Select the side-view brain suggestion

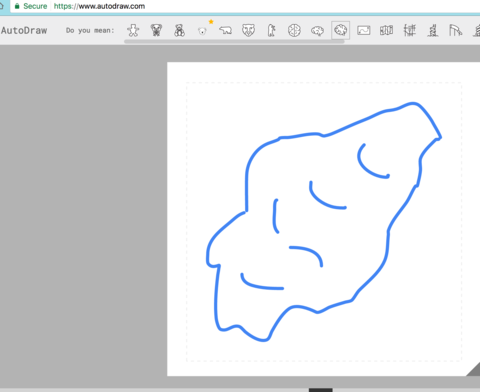[317, 31]
